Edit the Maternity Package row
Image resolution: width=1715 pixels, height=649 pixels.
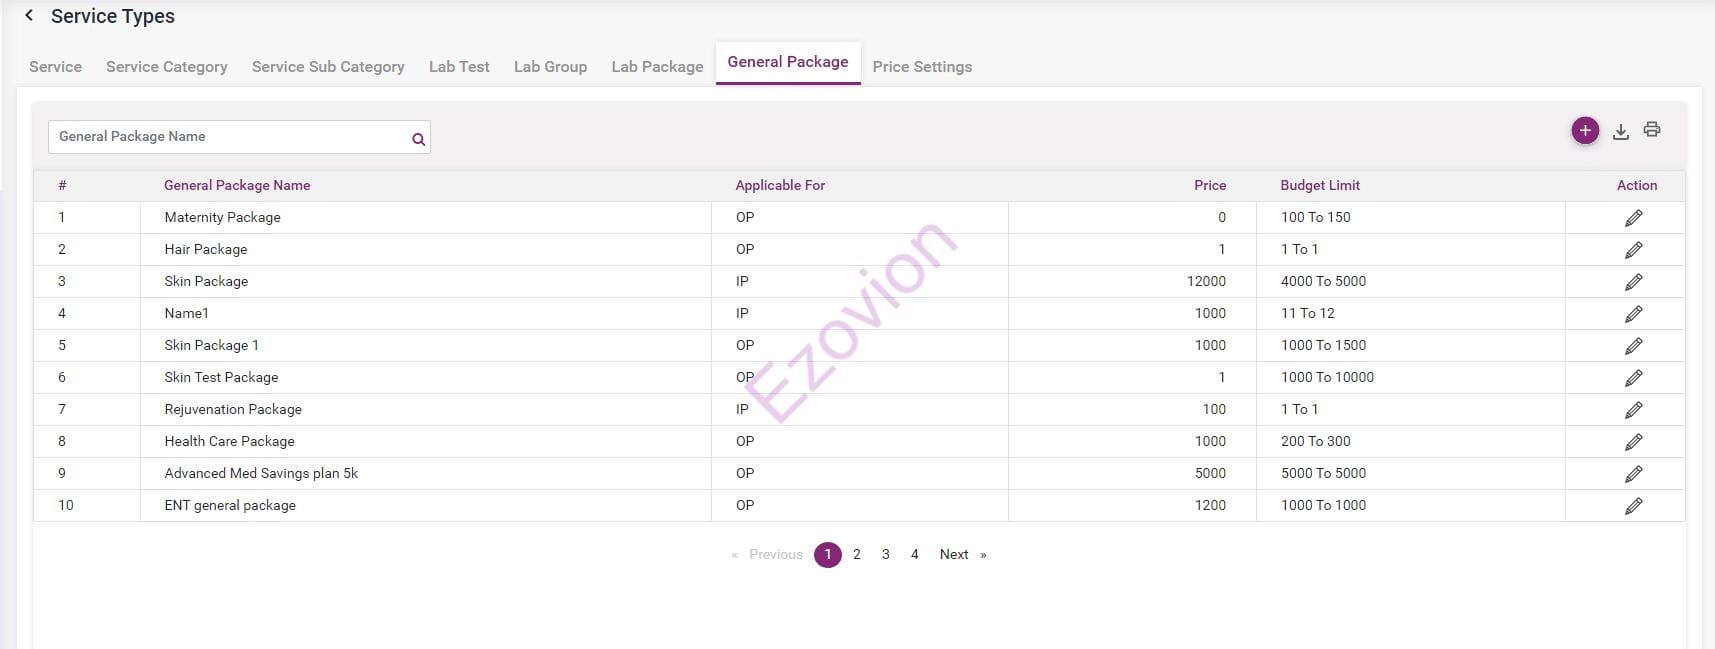click(x=1633, y=218)
